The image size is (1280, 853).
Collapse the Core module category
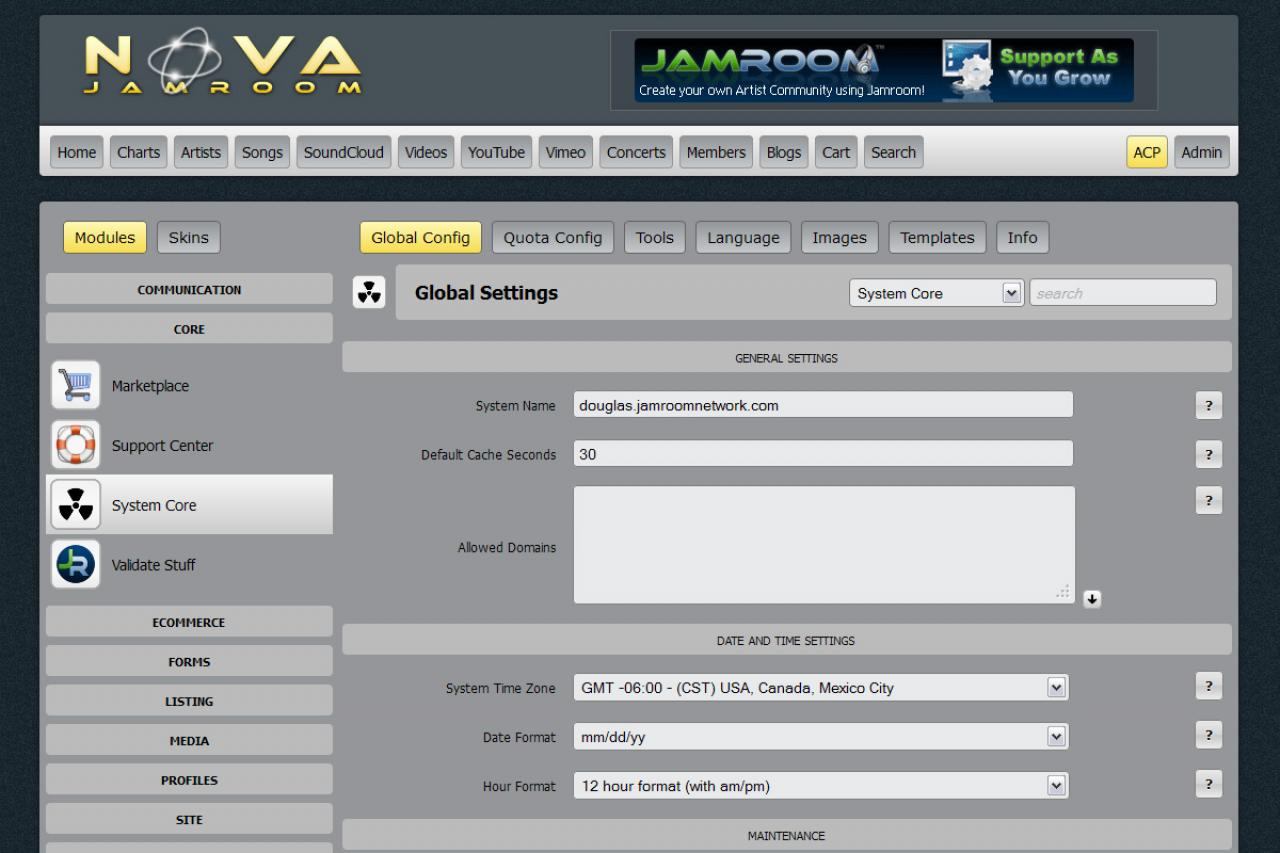[189, 329]
